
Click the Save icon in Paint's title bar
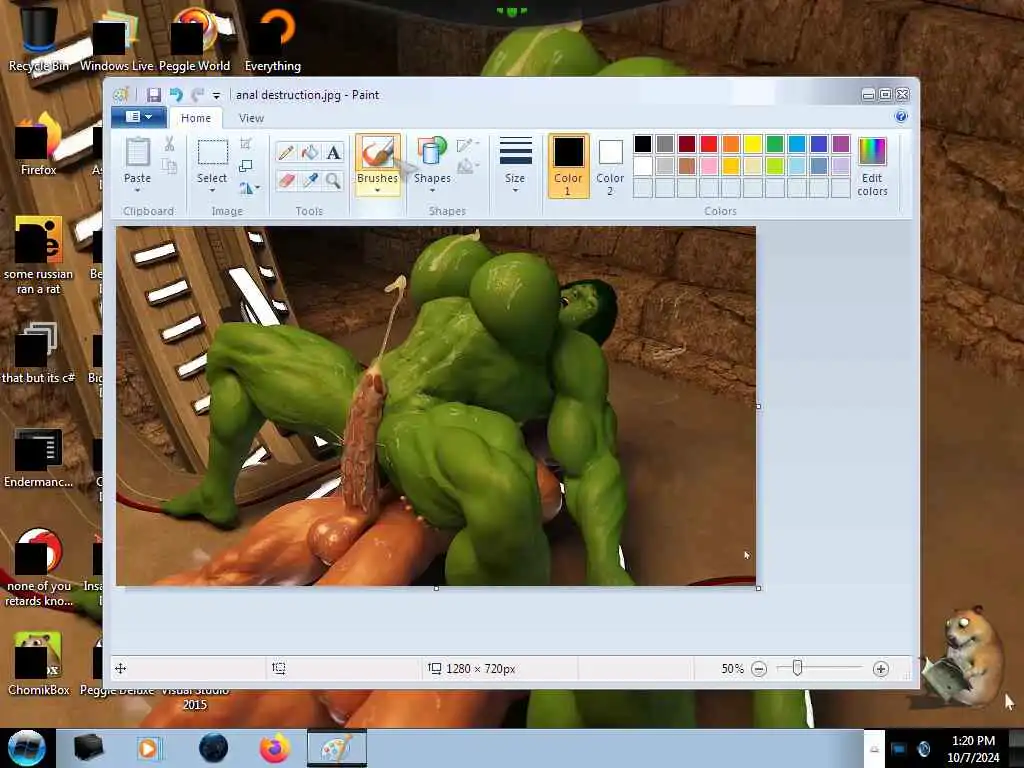[153, 95]
